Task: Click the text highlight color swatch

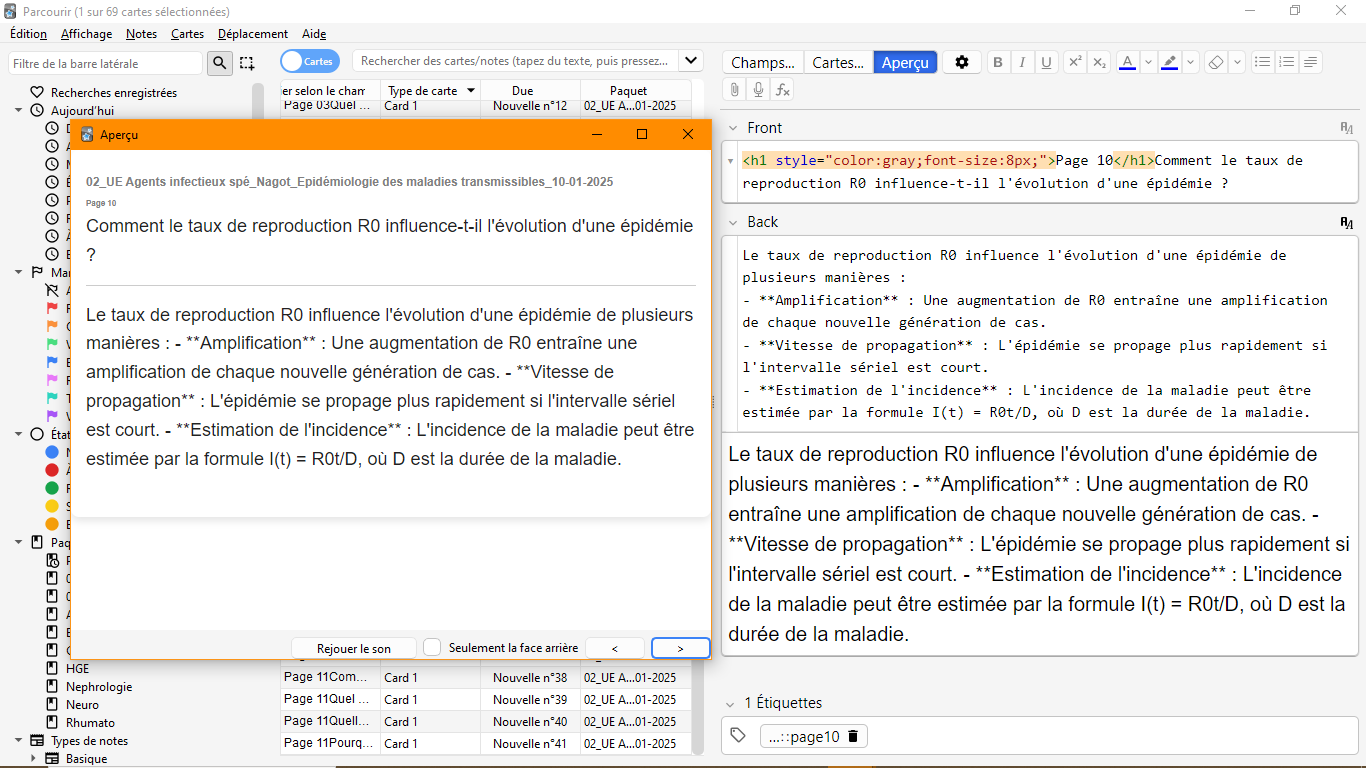Action: pos(1169,62)
